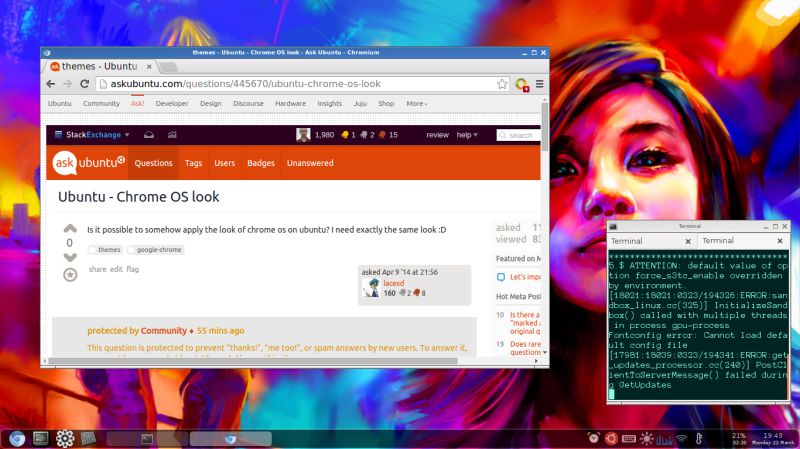Click the Juju nav link
Screen dimensions: 800x449
pyautogui.click(x=360, y=103)
